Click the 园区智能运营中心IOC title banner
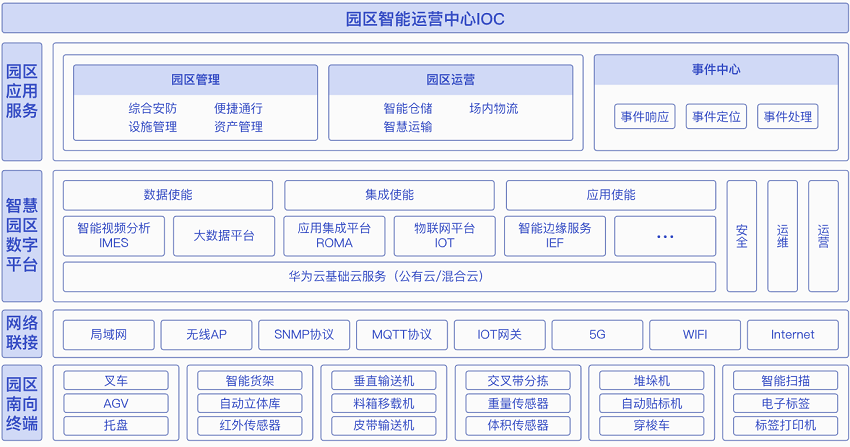Image resolution: width=850 pixels, height=447 pixels. point(425,19)
